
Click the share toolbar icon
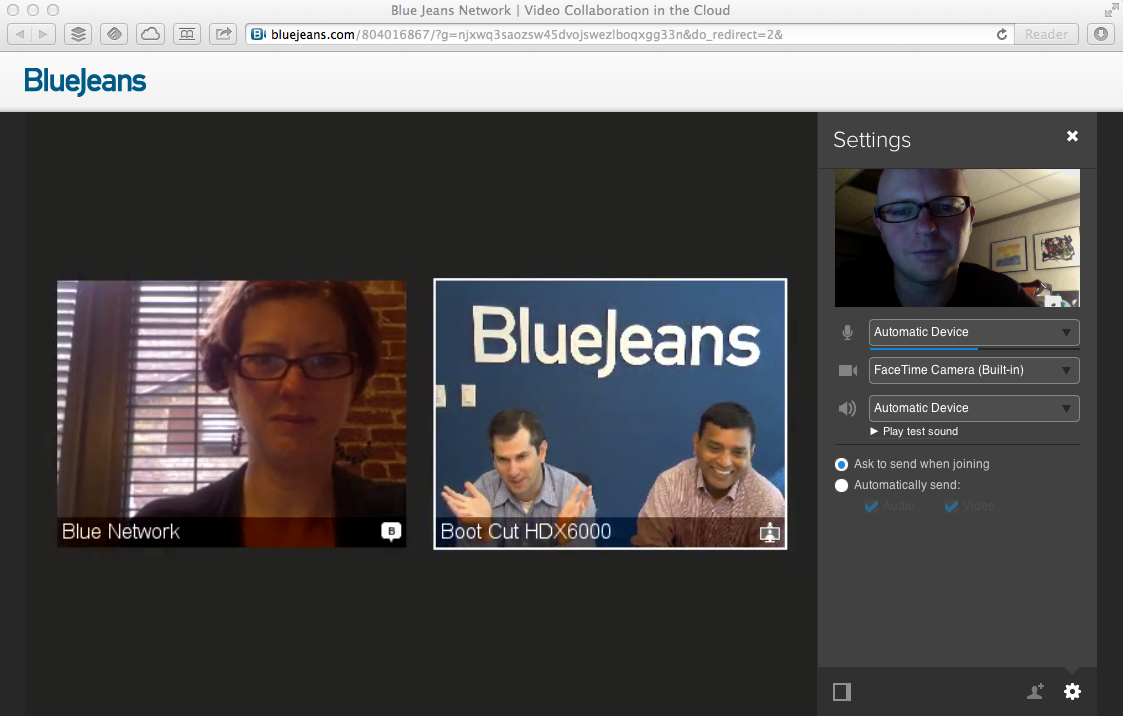[223, 34]
